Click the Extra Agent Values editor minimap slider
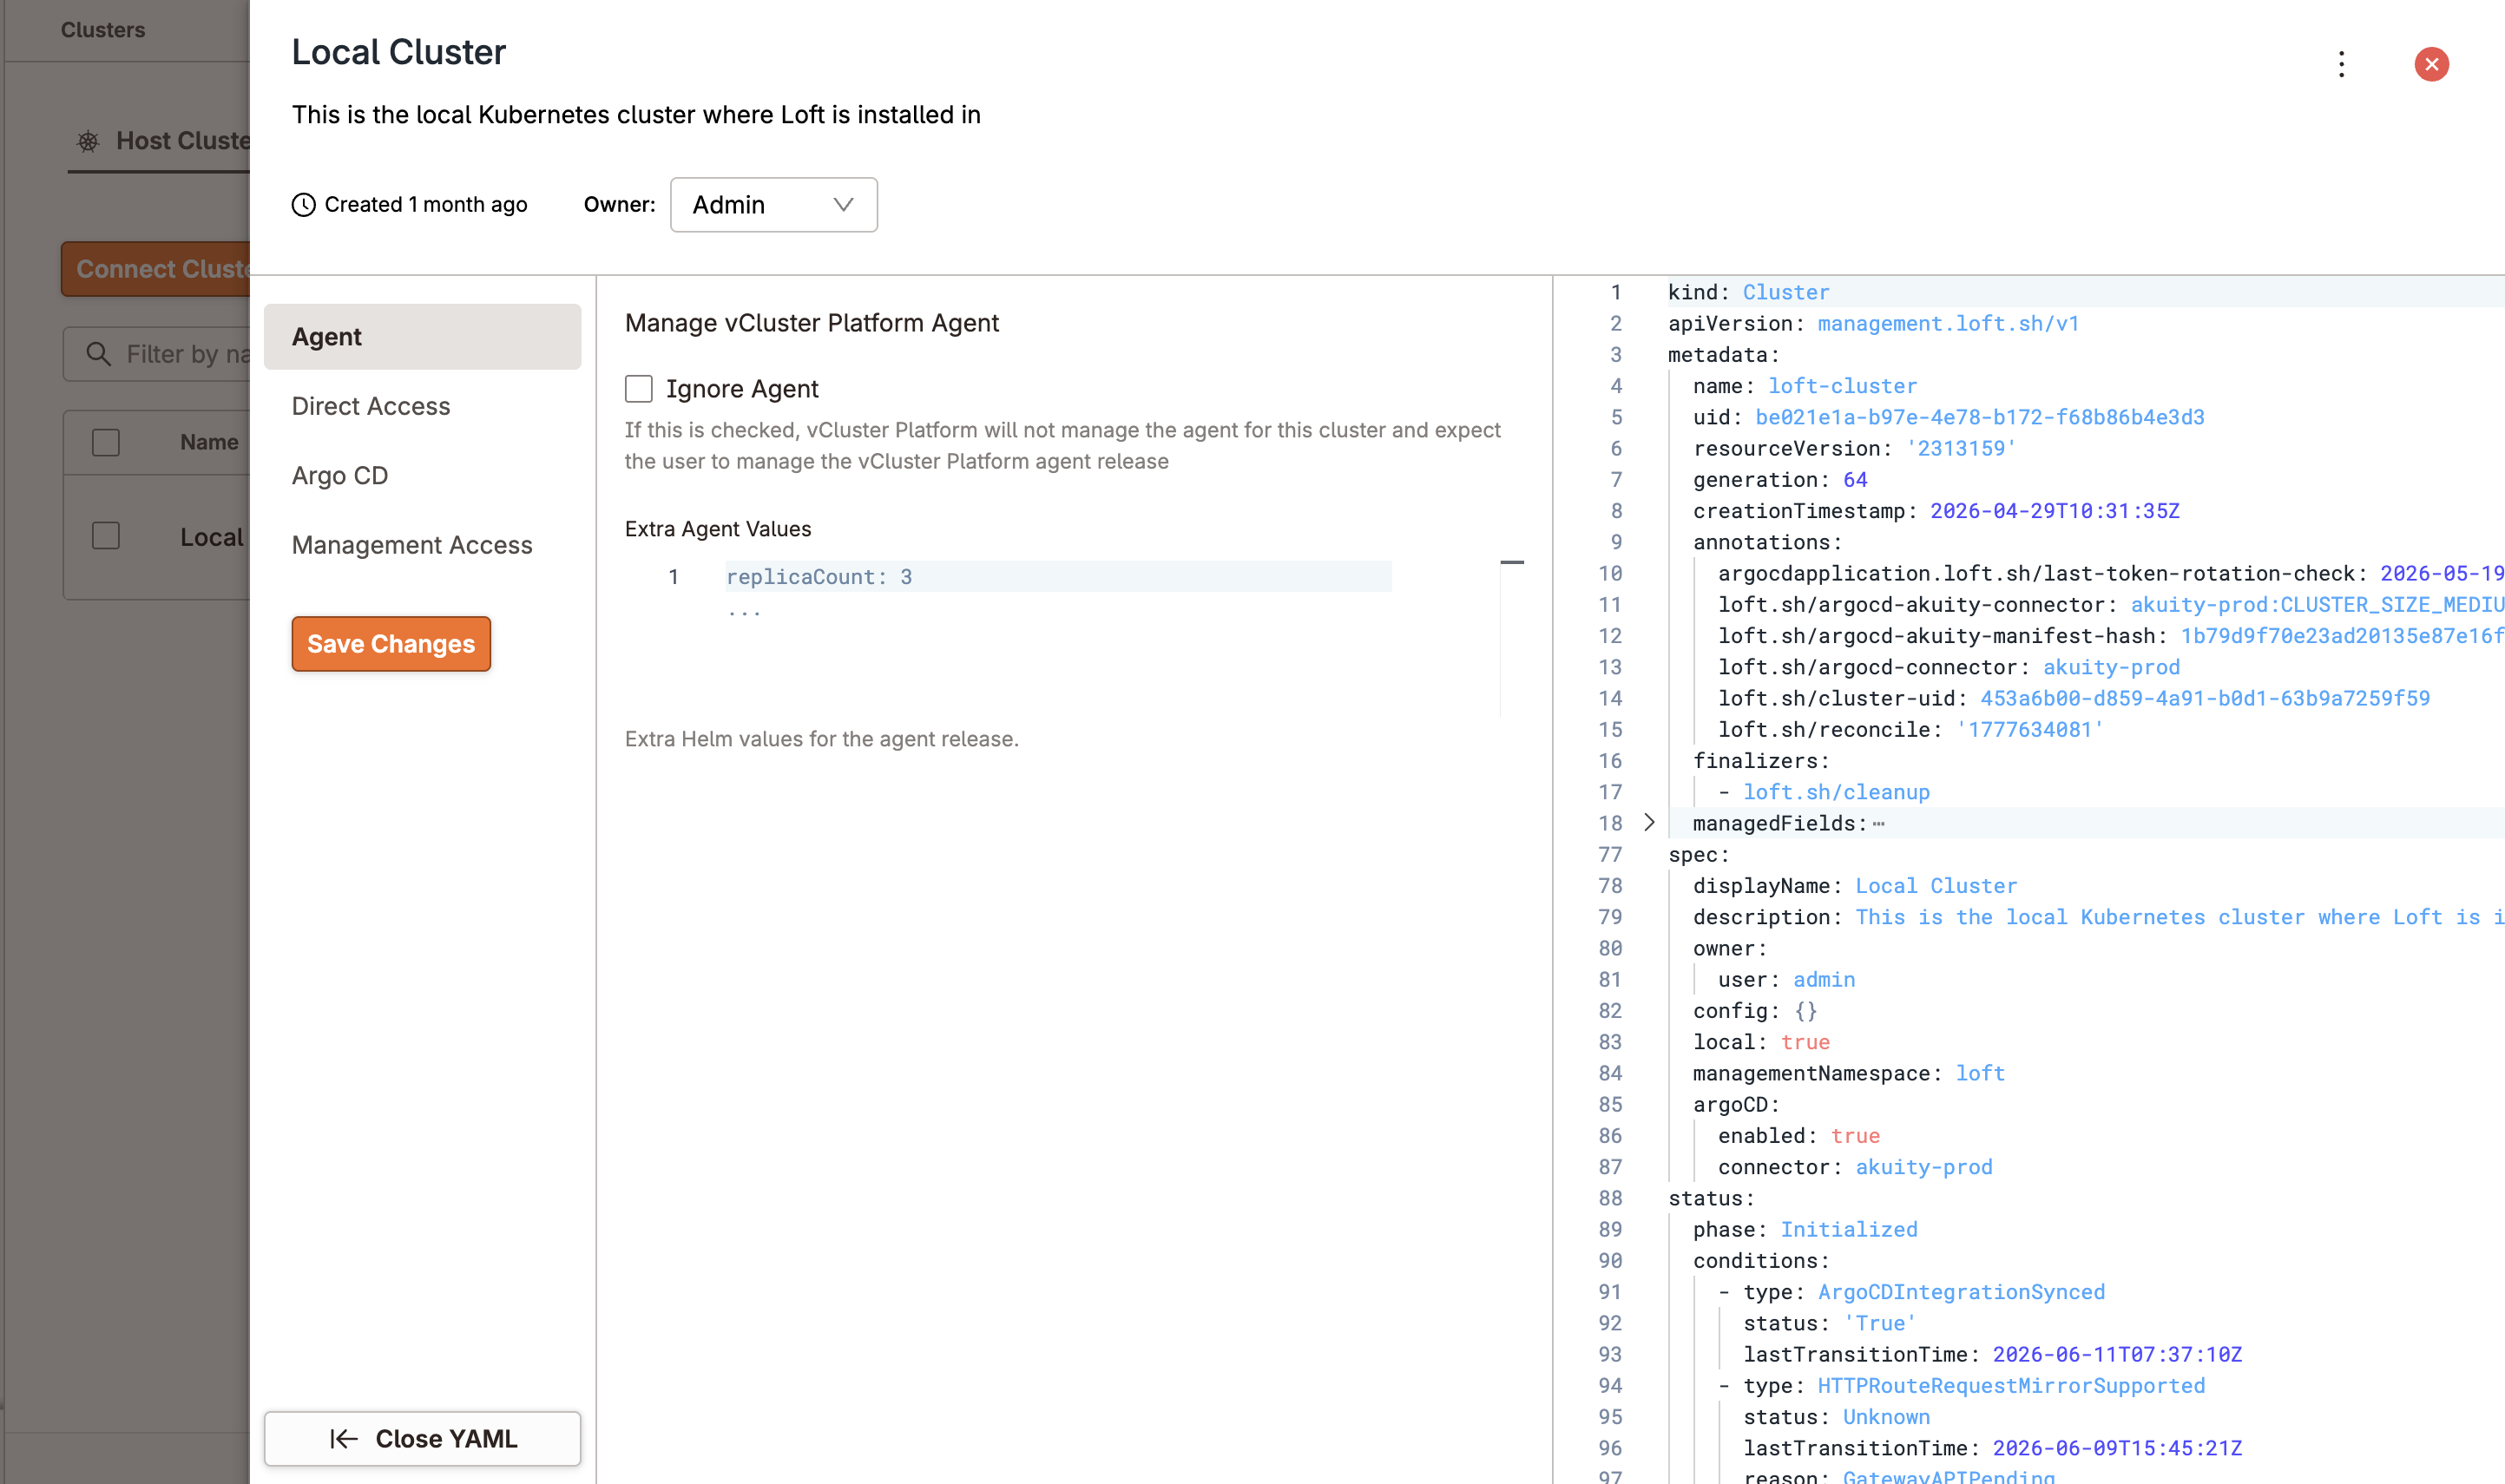 (1512, 563)
